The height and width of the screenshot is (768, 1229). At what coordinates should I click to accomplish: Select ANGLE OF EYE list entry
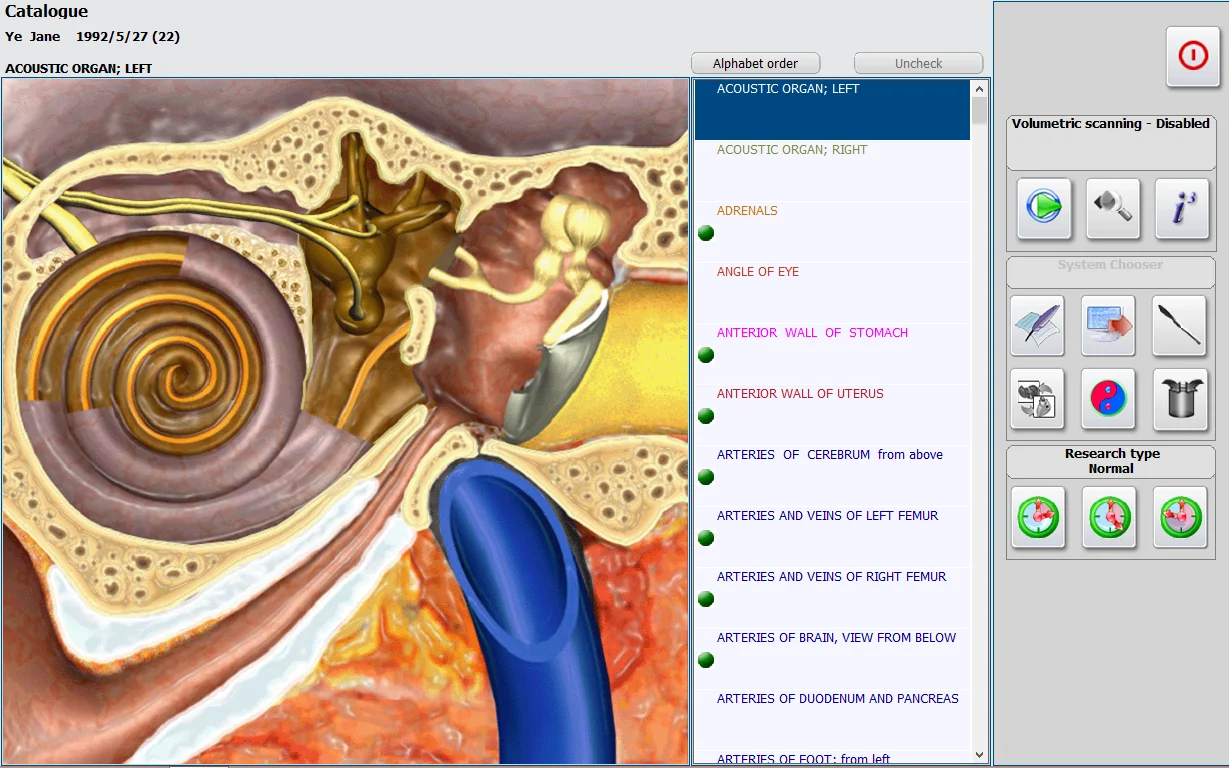(757, 272)
